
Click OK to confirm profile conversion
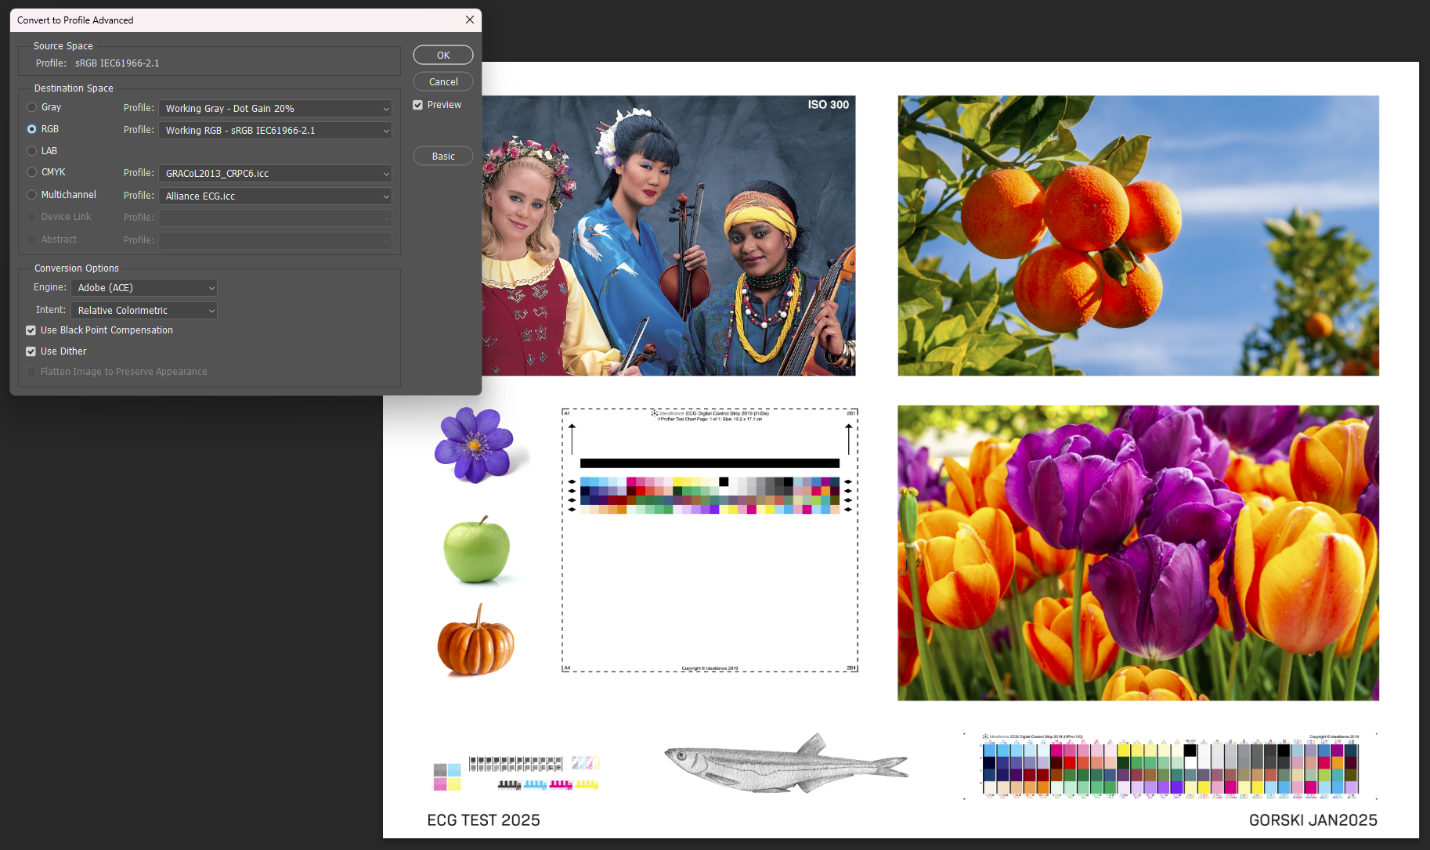point(443,56)
